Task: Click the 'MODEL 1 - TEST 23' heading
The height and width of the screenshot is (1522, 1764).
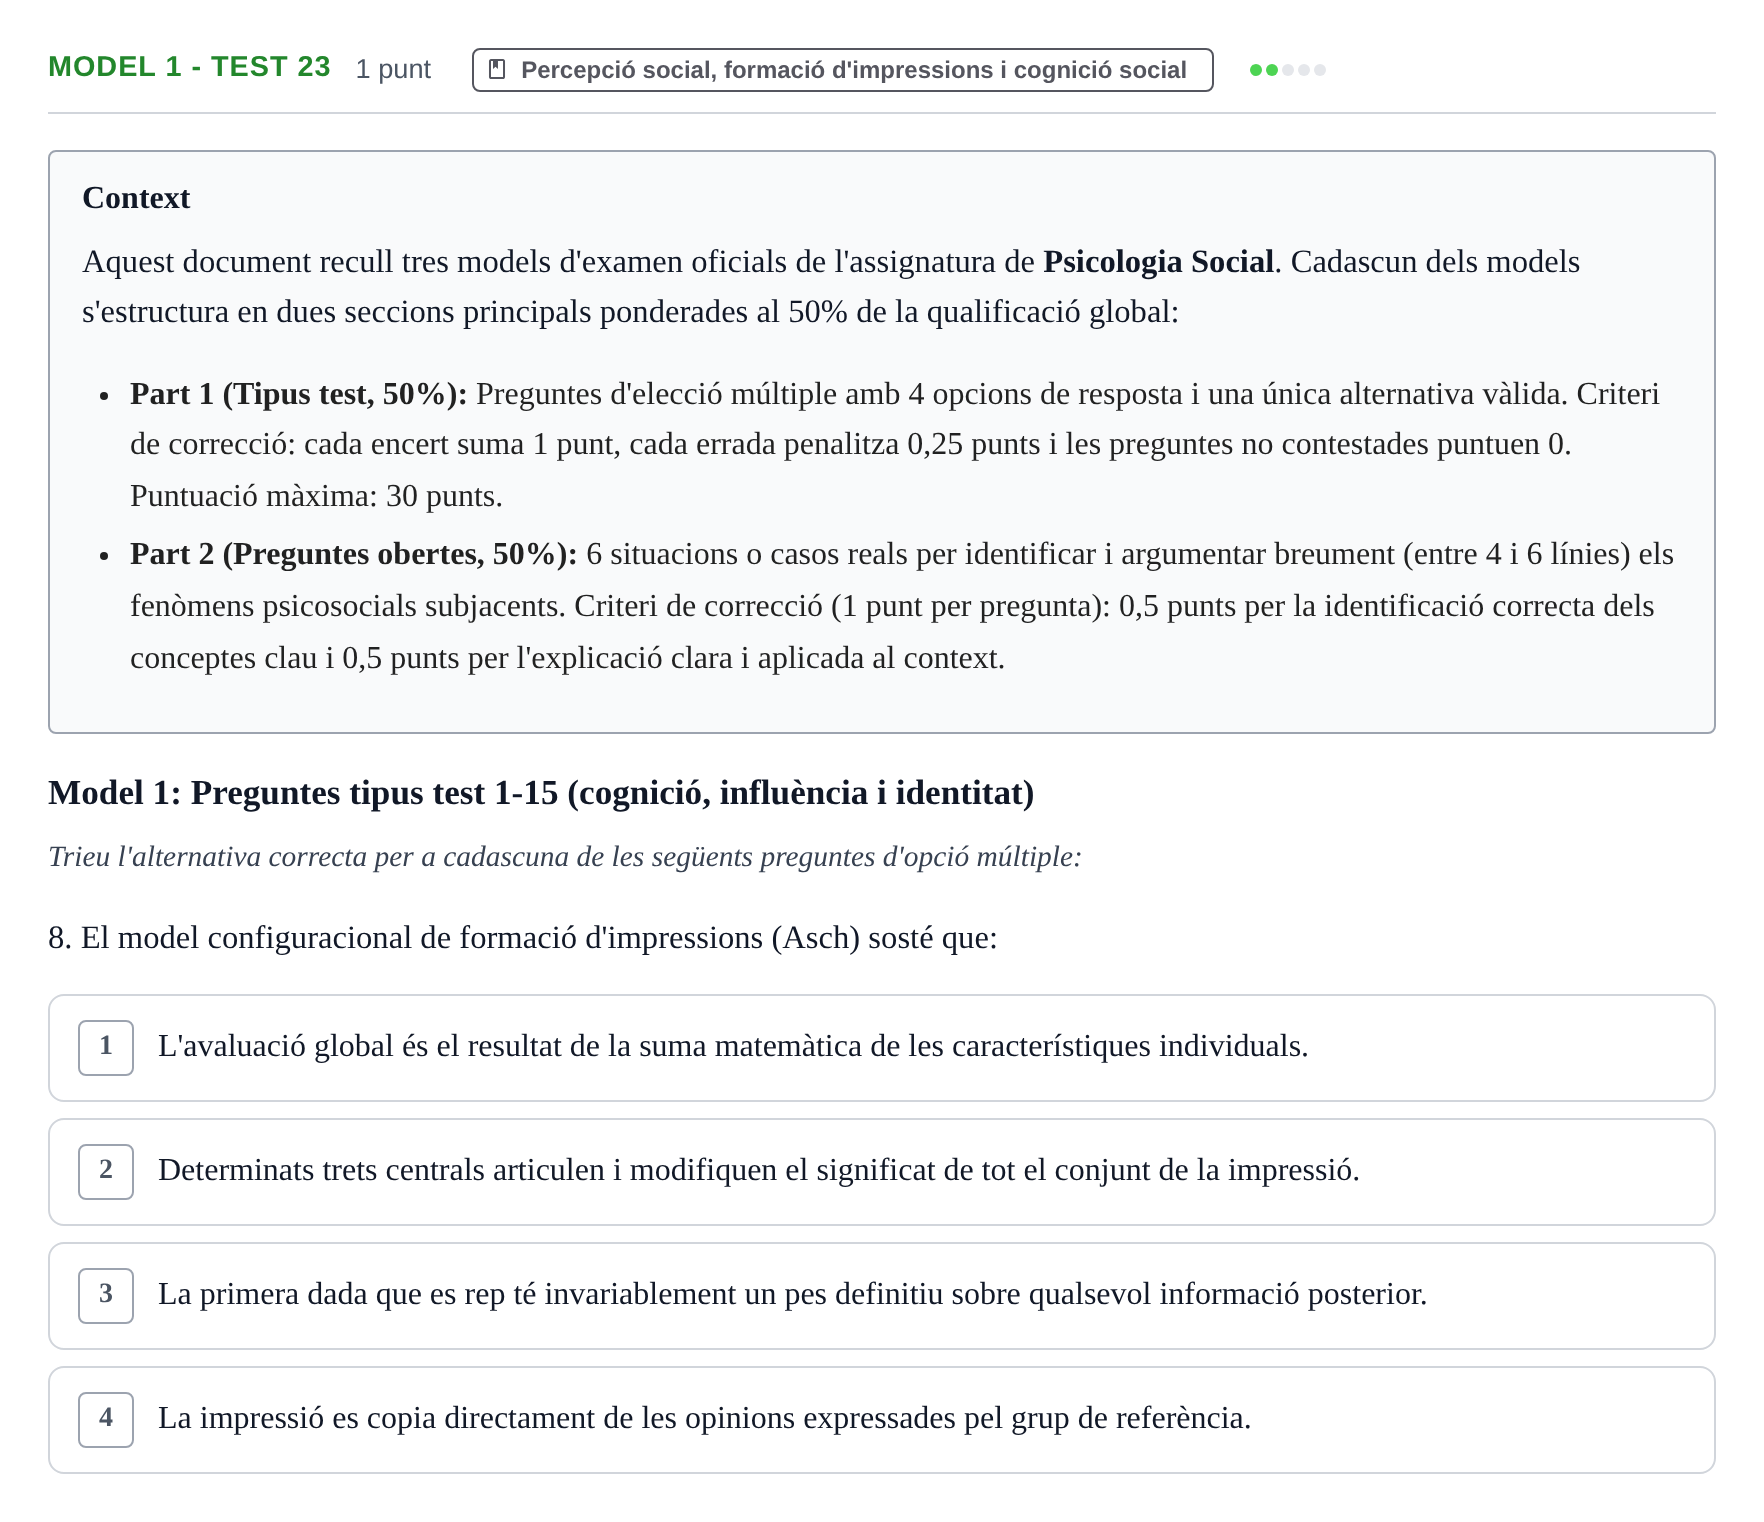Action: [189, 67]
